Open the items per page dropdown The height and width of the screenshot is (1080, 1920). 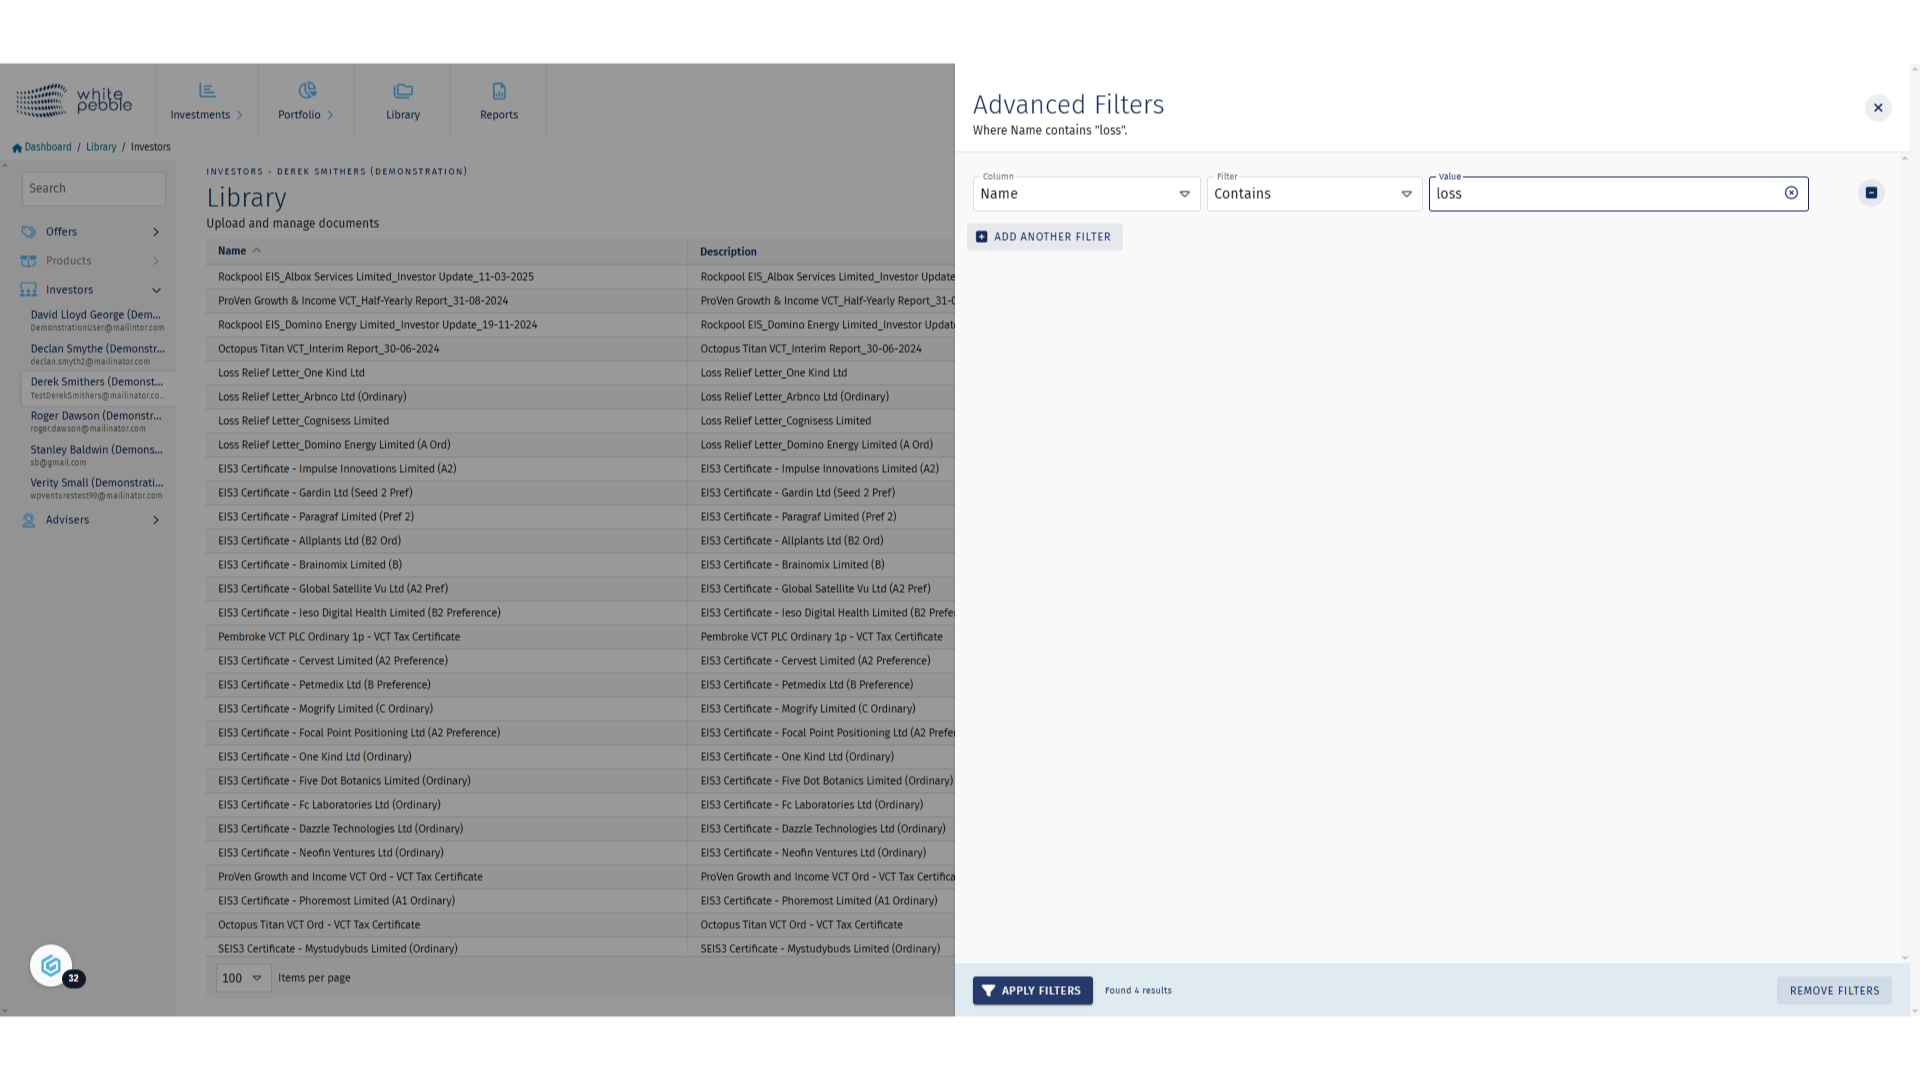click(243, 978)
